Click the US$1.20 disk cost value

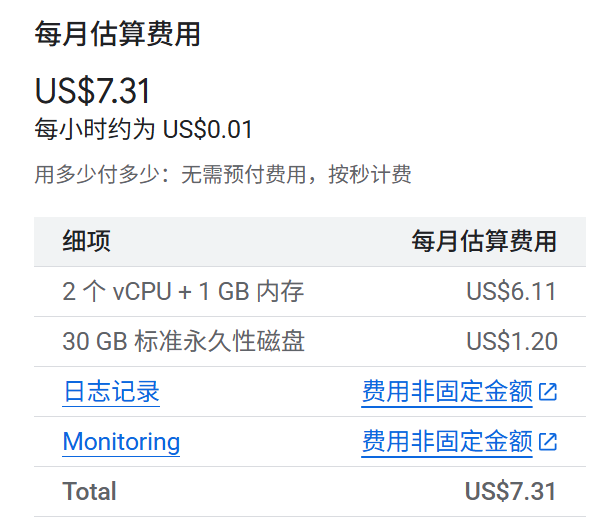(512, 342)
